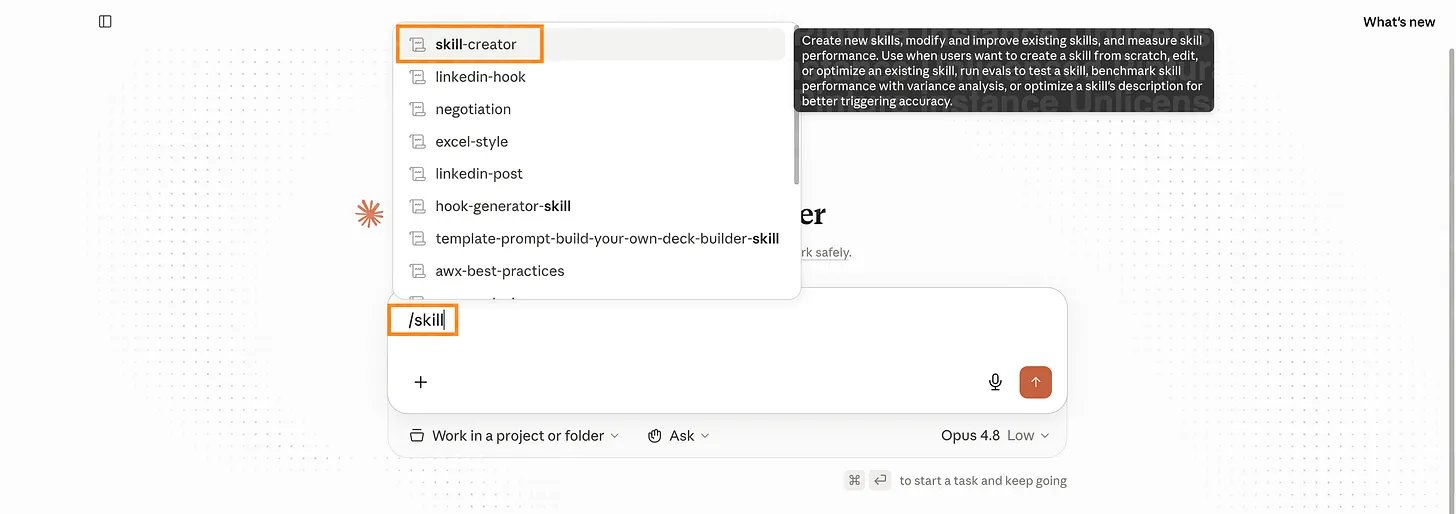Click the orange starburst logo
1456x514 pixels.
tap(370, 213)
